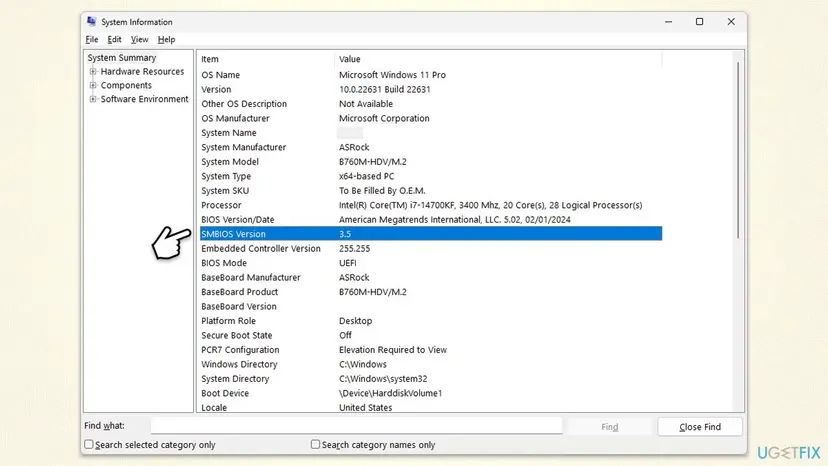Select the System Type row
This screenshot has height=466, width=828.
pyautogui.click(x=431, y=176)
